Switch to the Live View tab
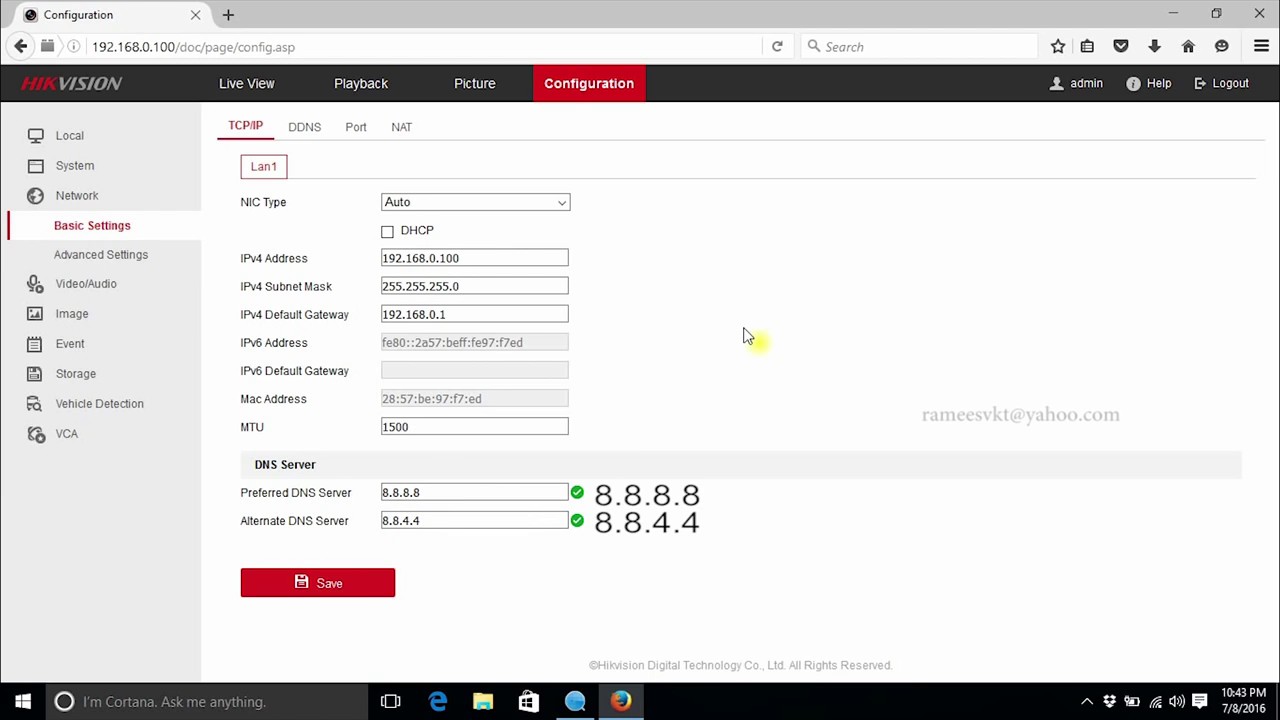Image resolution: width=1280 pixels, height=720 pixels. (246, 84)
